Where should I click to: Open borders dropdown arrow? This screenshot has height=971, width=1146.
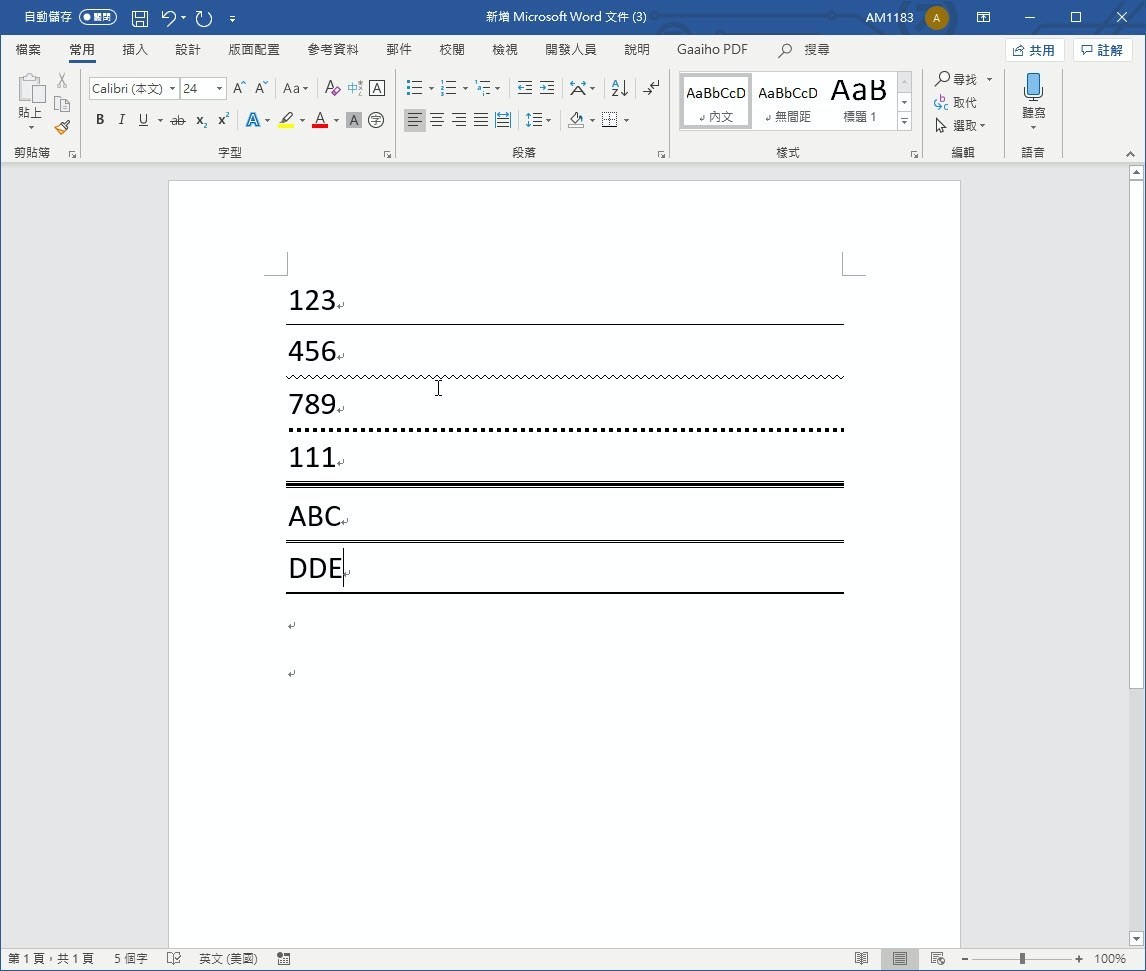[627, 120]
